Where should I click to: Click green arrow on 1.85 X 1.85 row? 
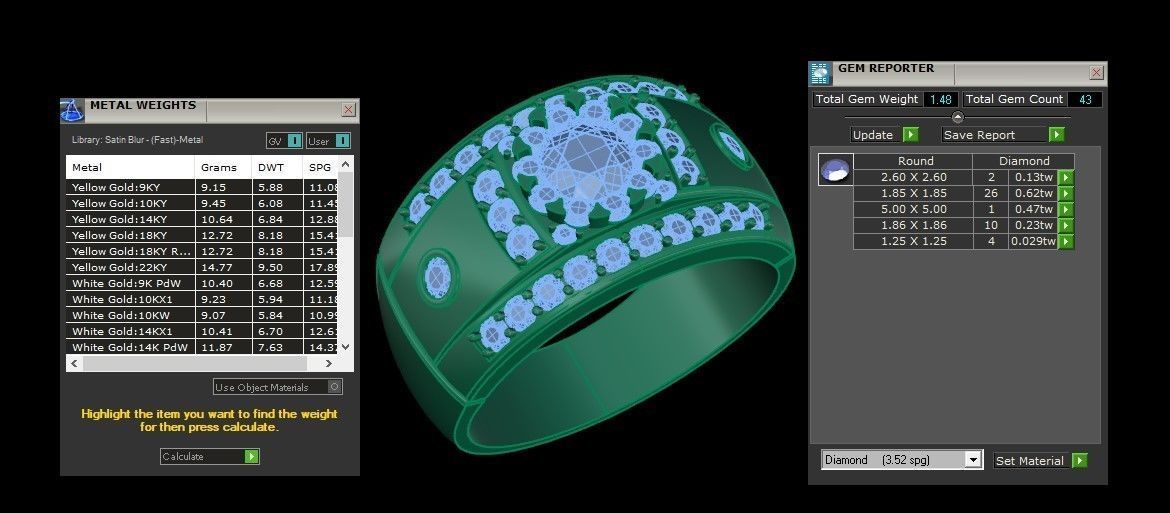pos(1066,194)
